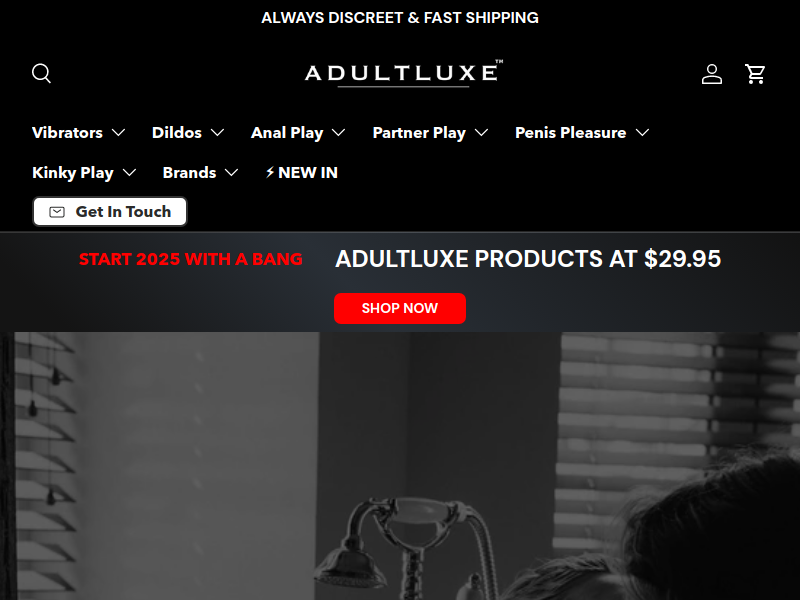
Task: Expand the Kinky Play chevron
Action: [x=130, y=172]
